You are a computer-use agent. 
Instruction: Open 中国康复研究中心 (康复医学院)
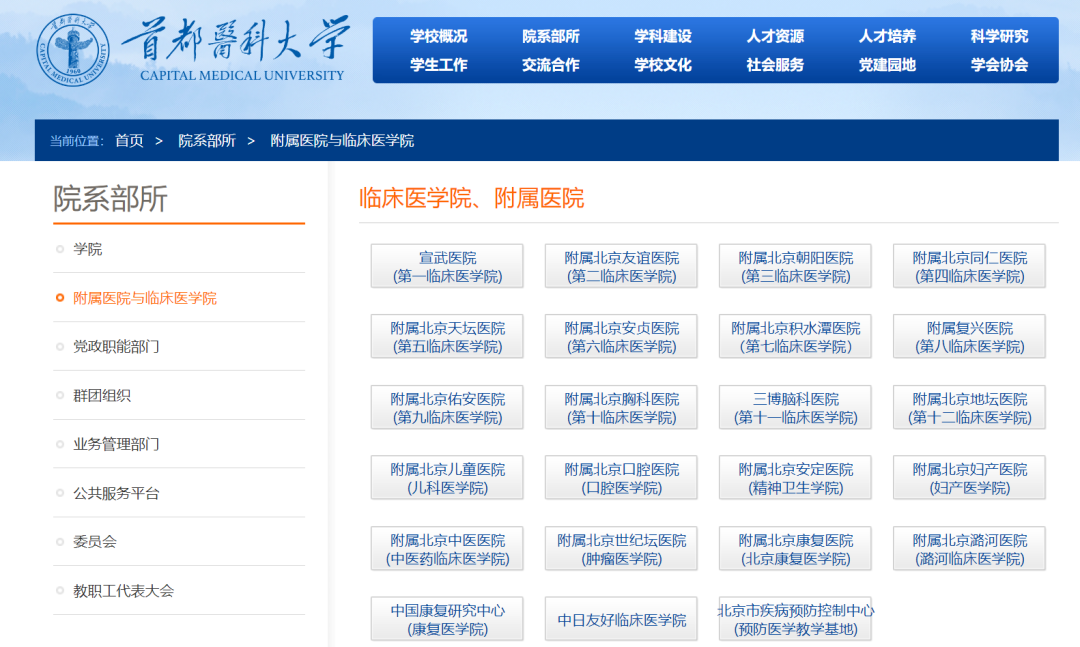[x=447, y=619]
